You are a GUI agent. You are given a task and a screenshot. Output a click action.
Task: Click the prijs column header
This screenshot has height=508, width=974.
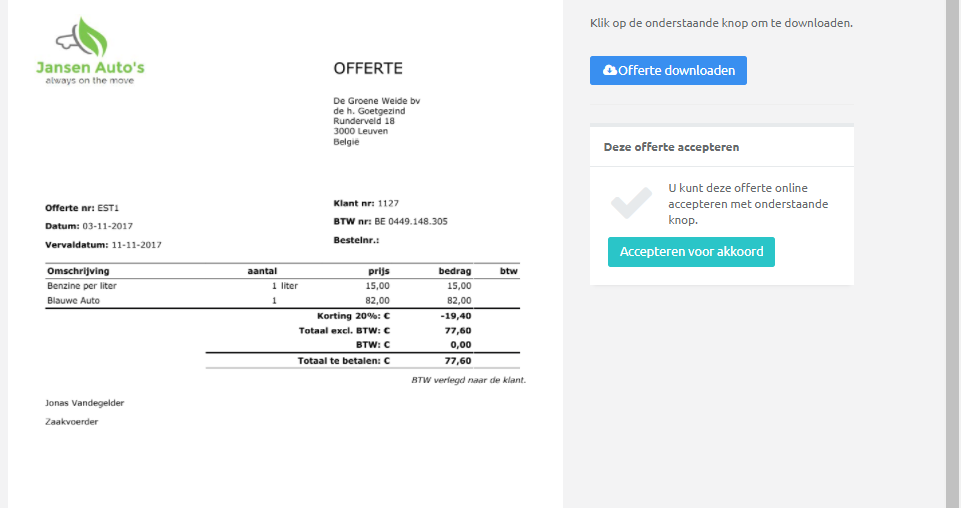(378, 271)
